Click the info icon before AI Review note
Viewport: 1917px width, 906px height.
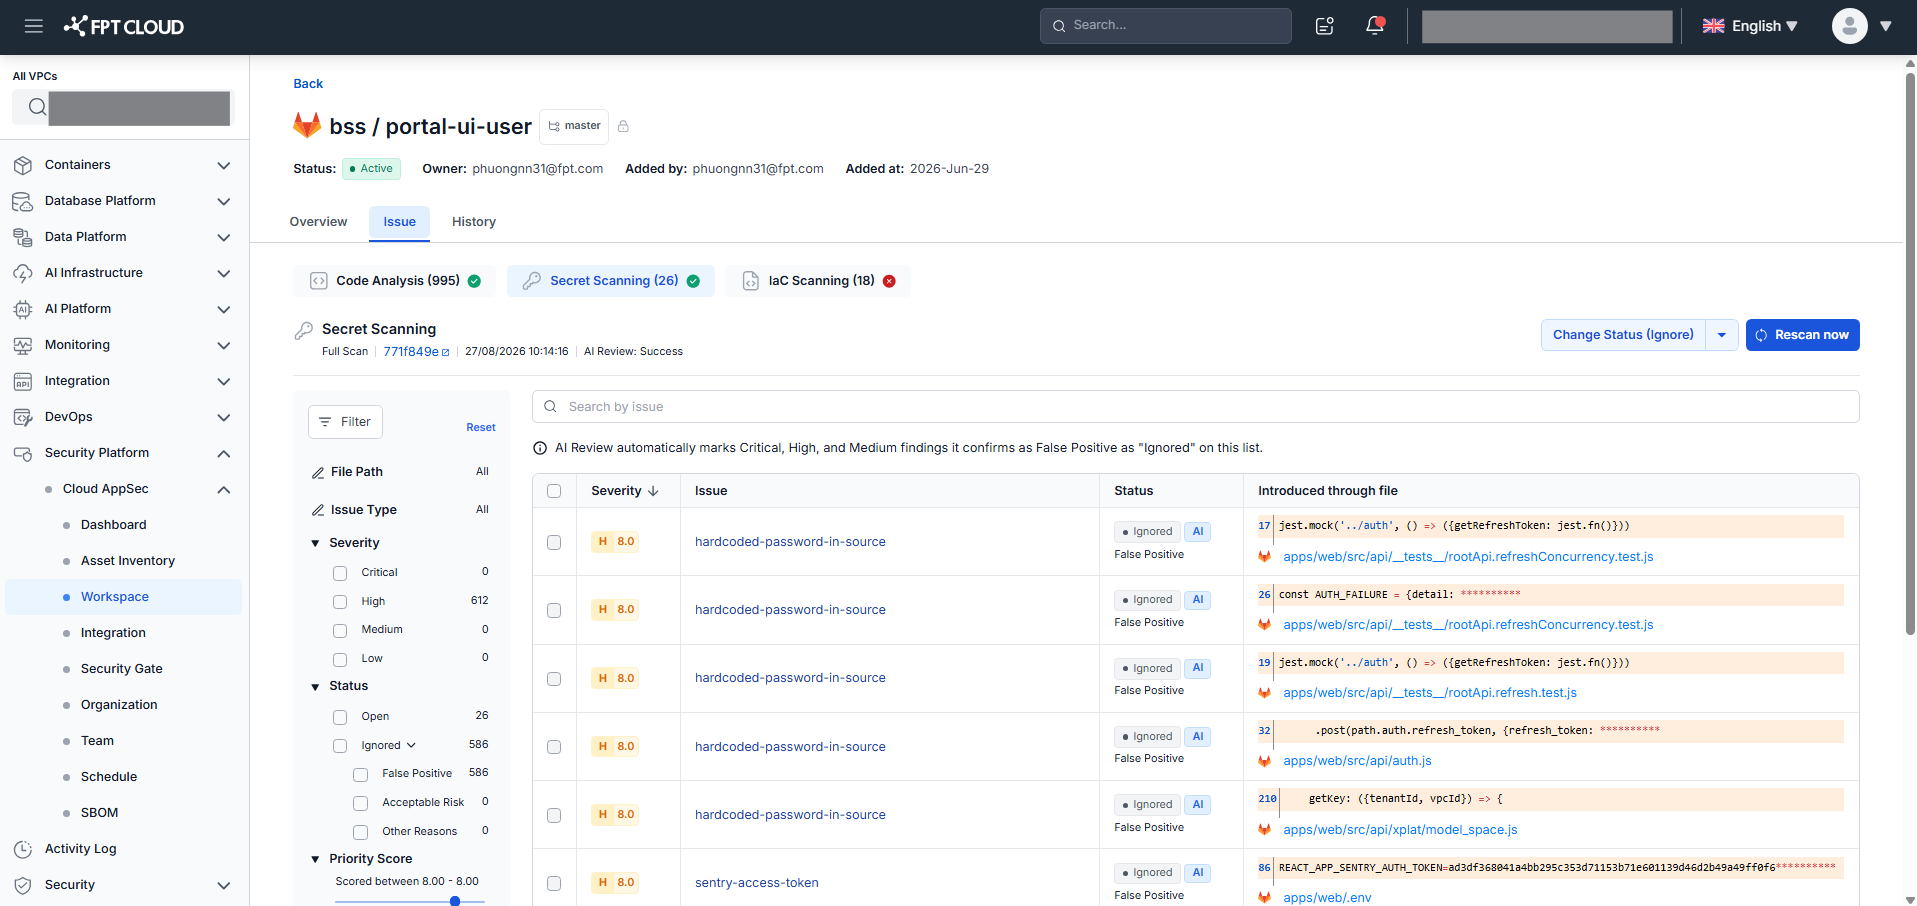coord(540,448)
